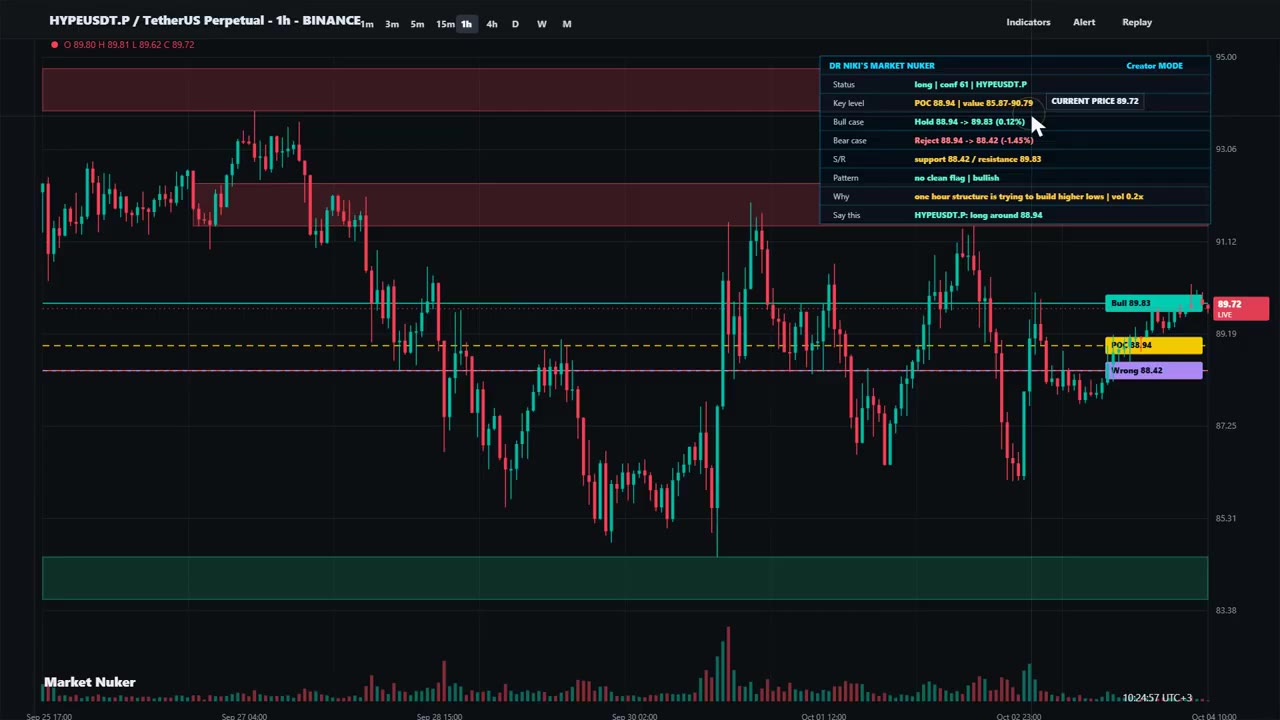Select the purple Wrong 88.42 level label
Screen dimensions: 1280x720
point(1154,371)
